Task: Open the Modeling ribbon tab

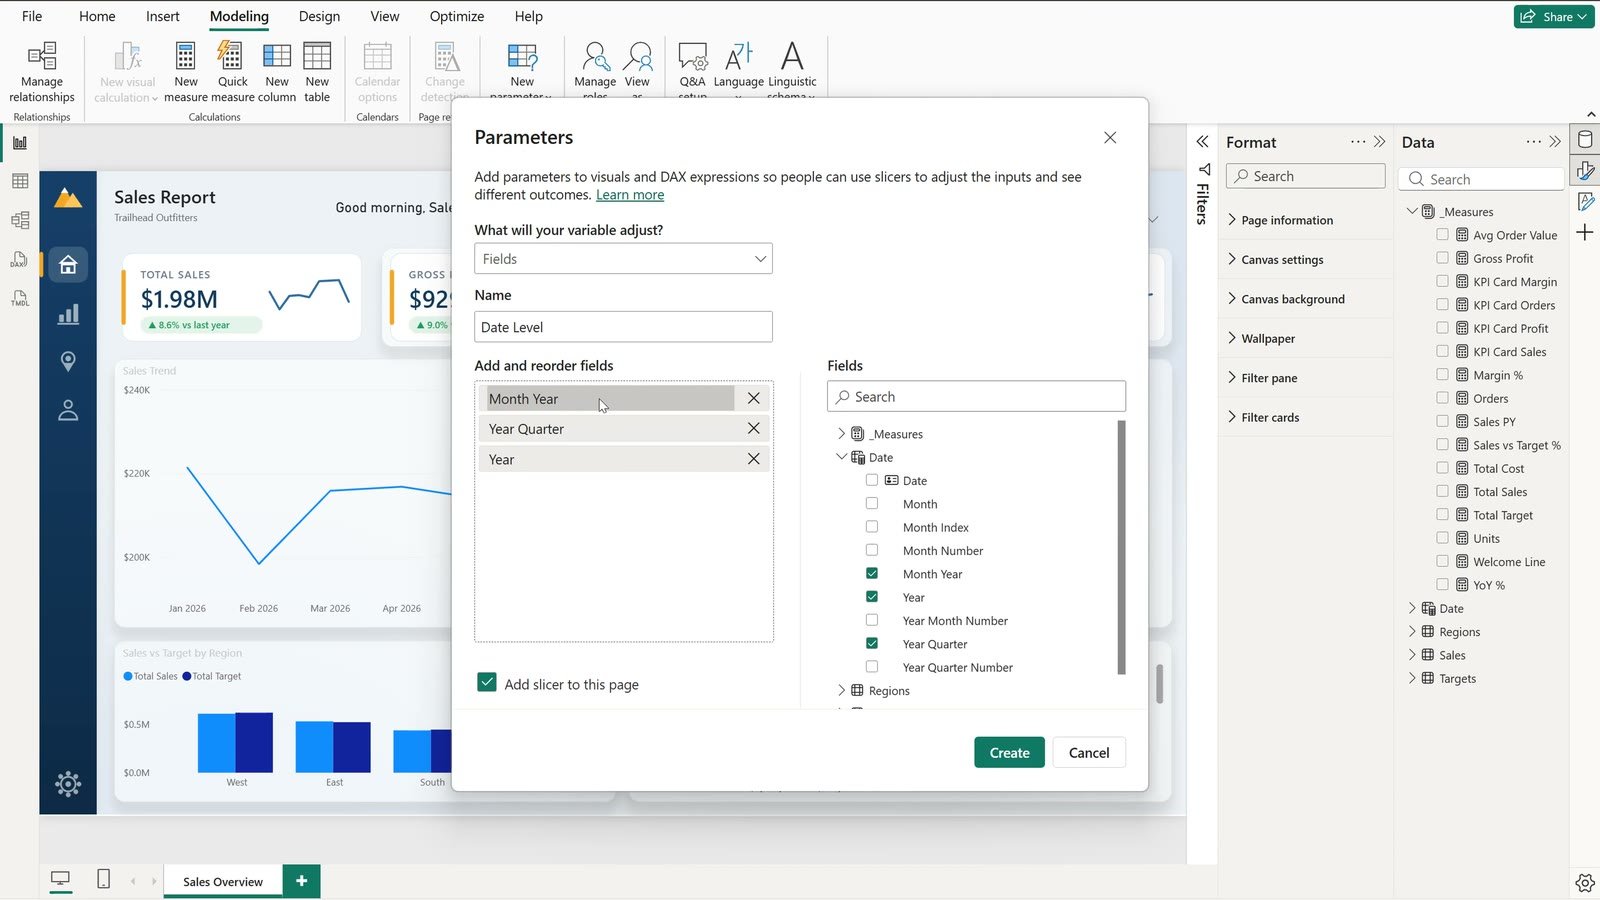Action: point(239,16)
